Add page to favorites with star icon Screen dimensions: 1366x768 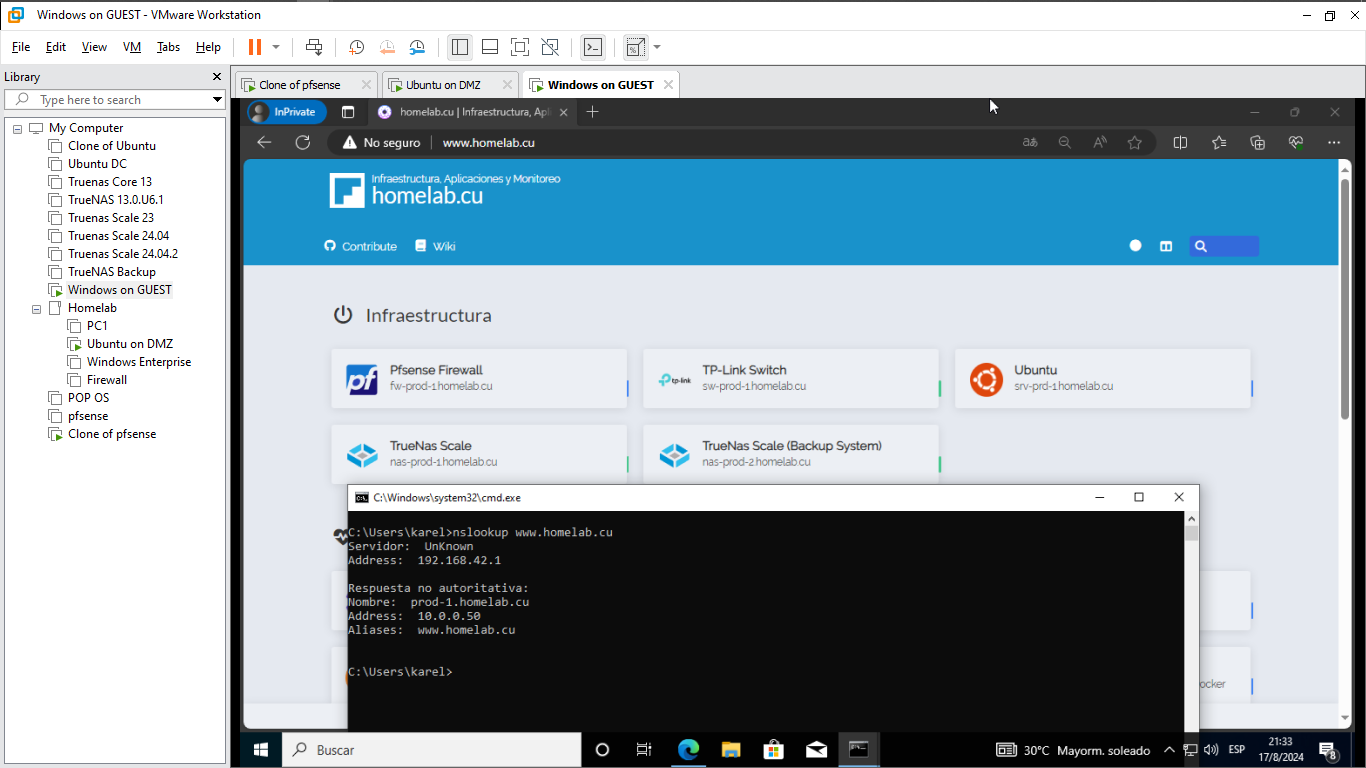(1134, 143)
